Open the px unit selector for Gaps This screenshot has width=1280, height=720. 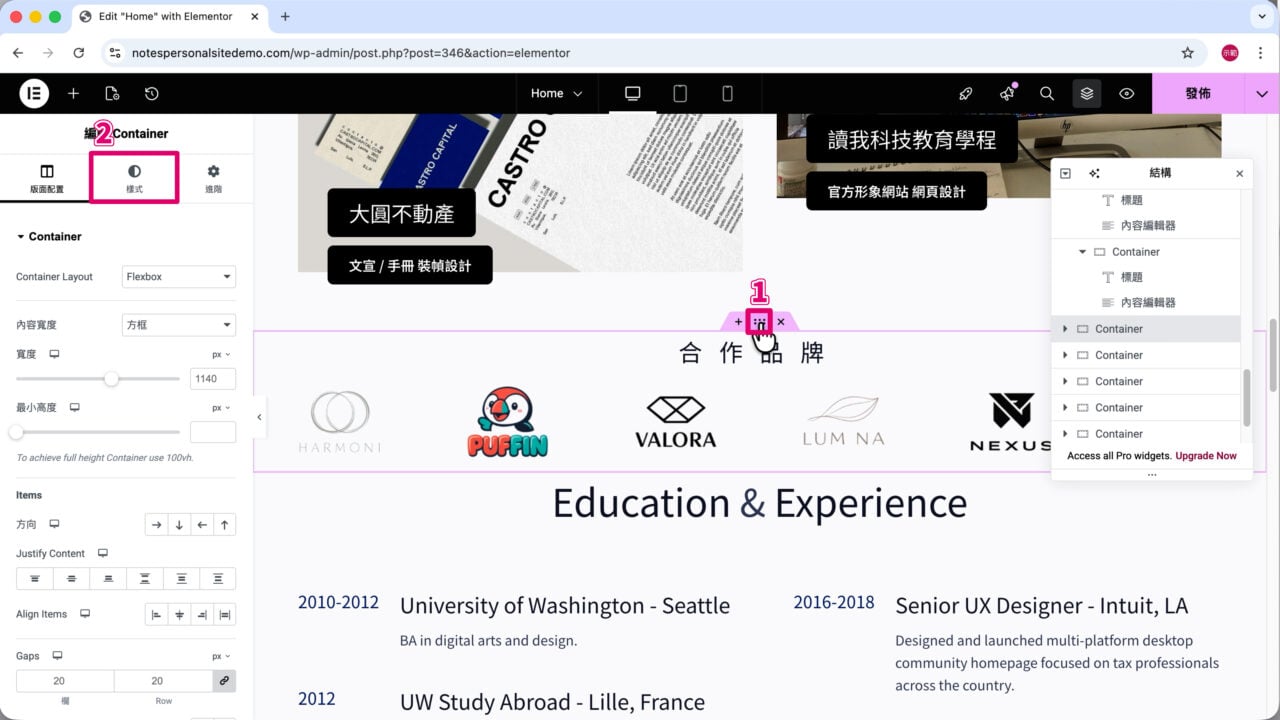pos(221,656)
